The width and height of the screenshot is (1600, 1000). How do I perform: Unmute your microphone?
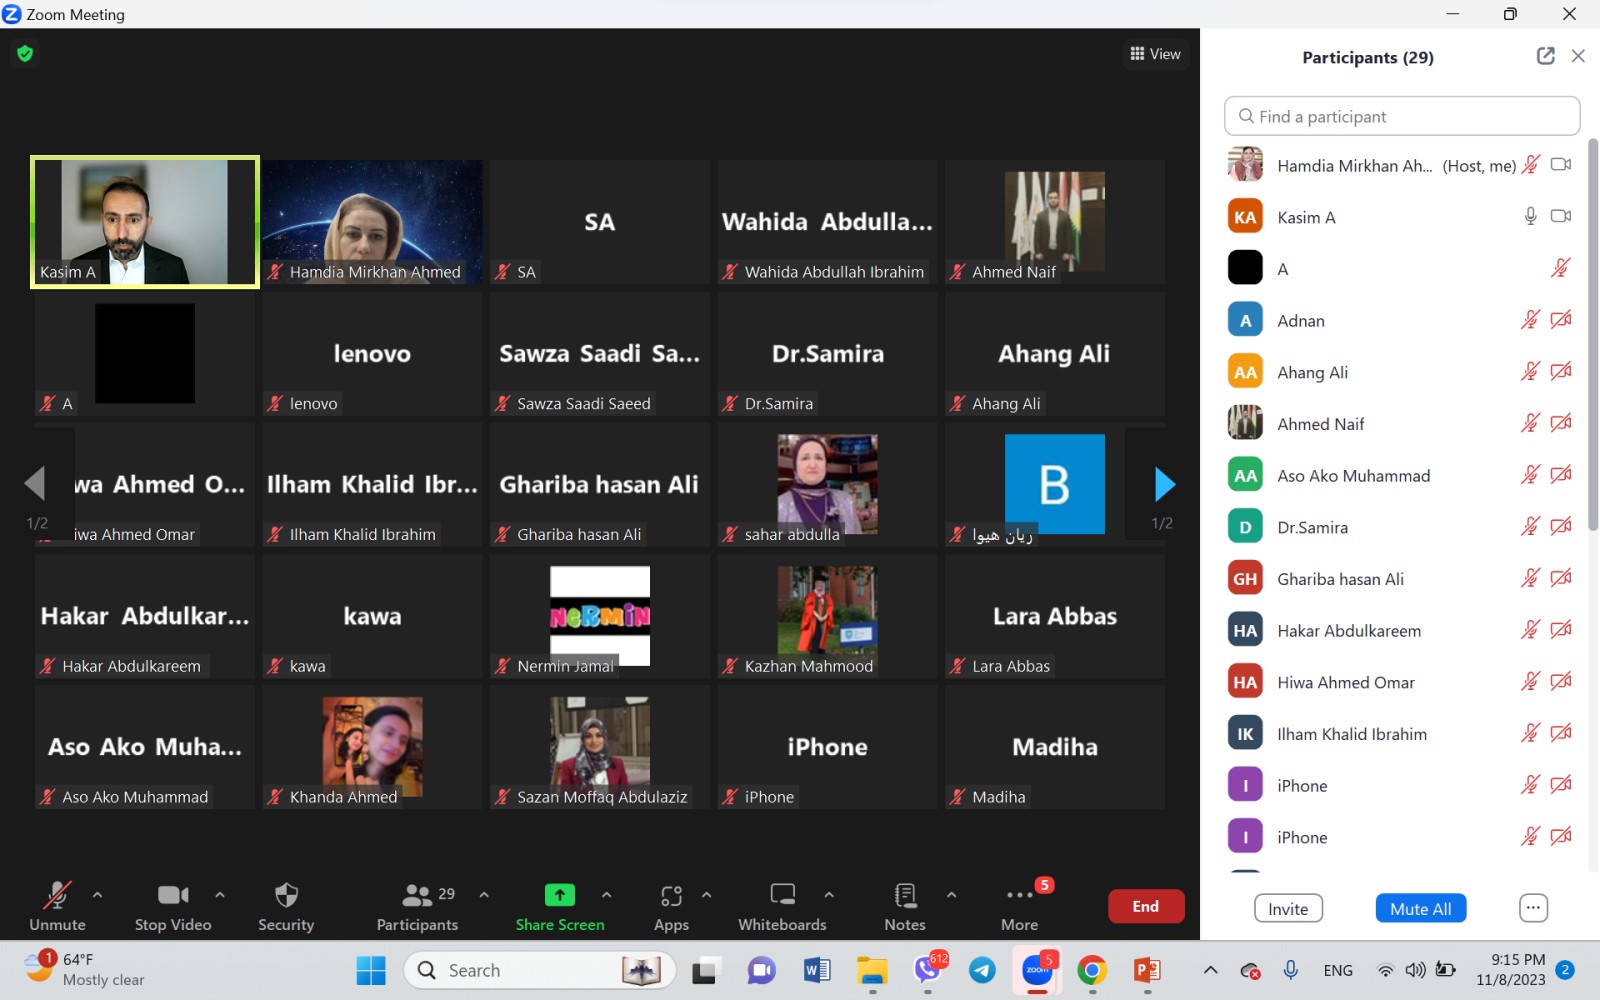(57, 905)
